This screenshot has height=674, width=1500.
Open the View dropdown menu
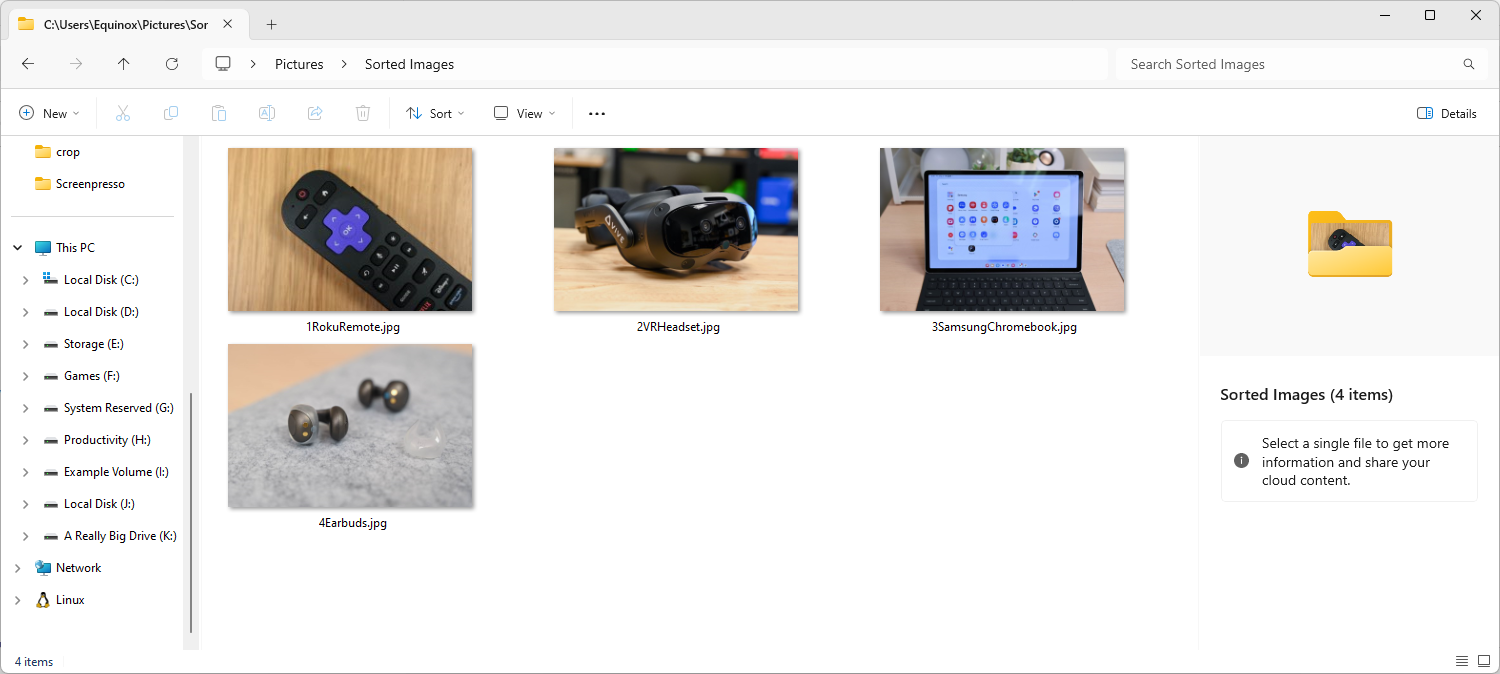coord(525,114)
